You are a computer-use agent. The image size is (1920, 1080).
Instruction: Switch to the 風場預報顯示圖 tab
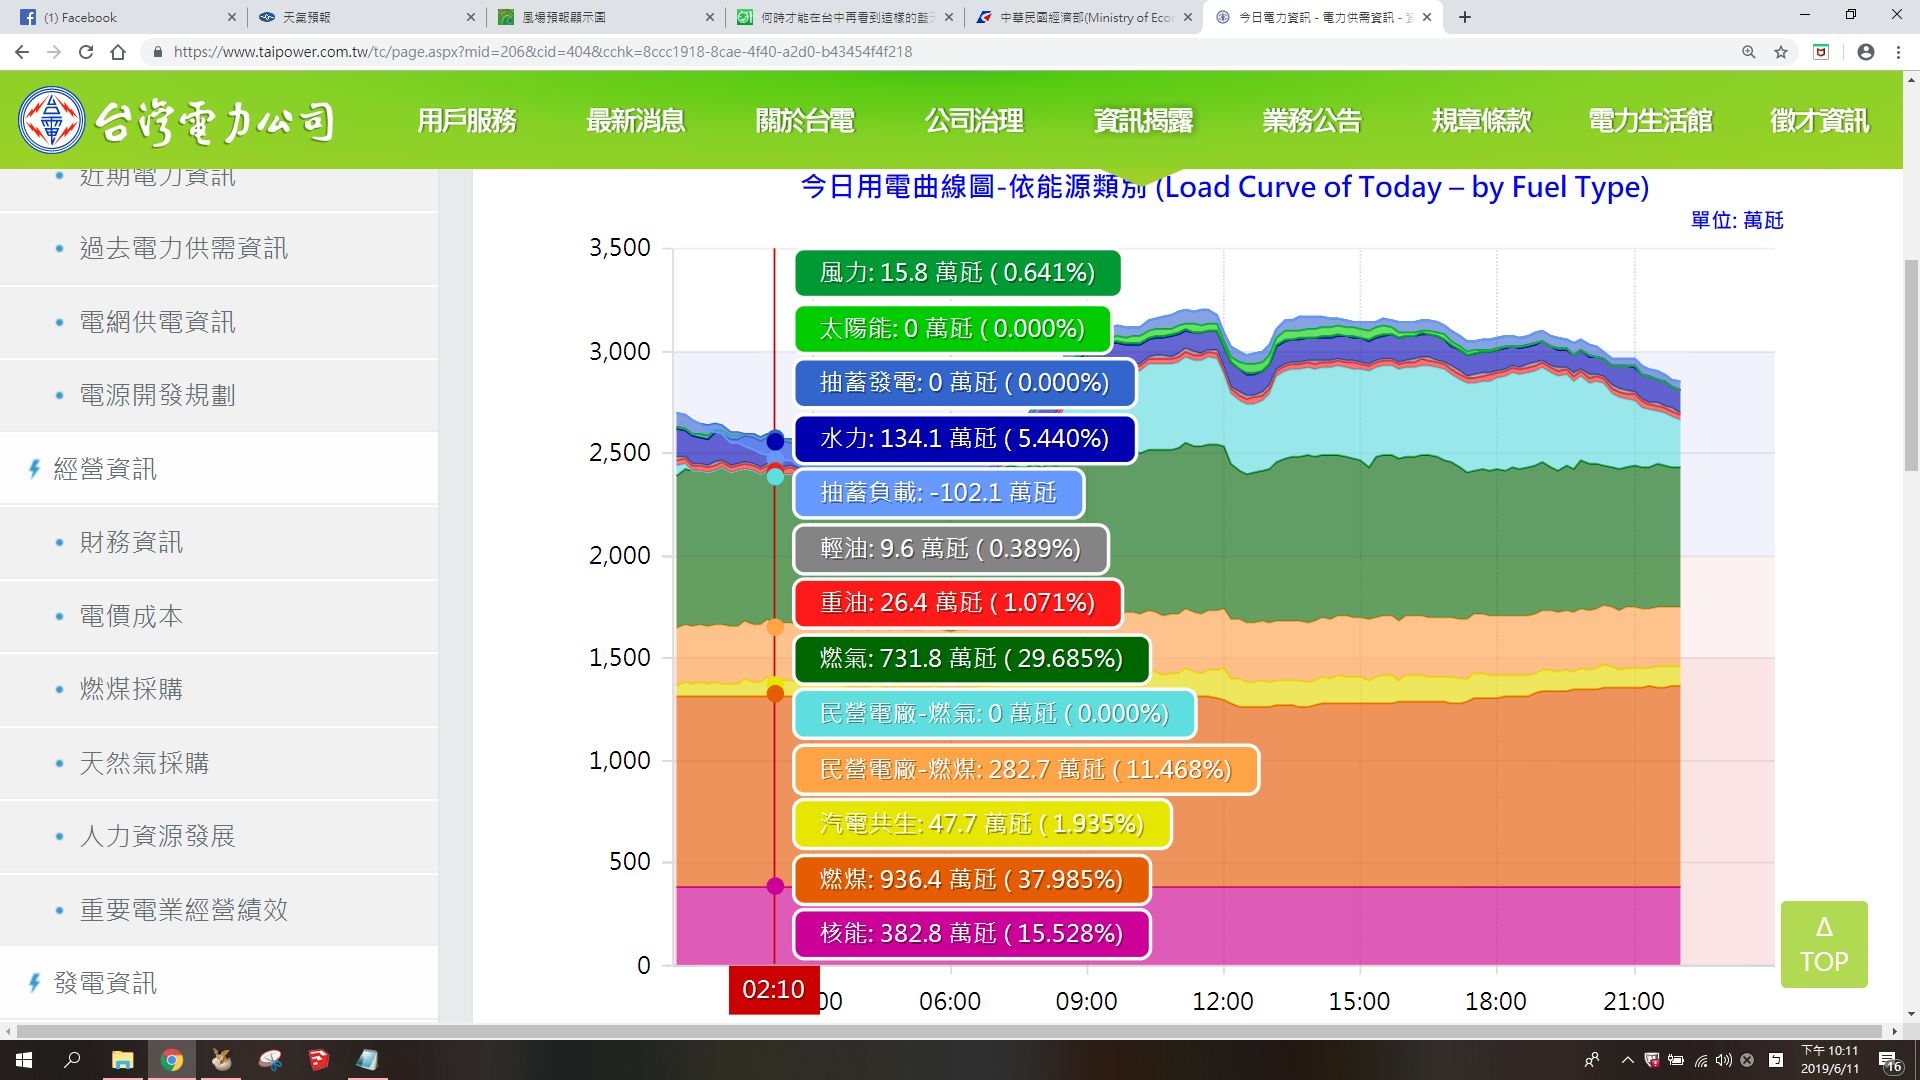[x=603, y=17]
